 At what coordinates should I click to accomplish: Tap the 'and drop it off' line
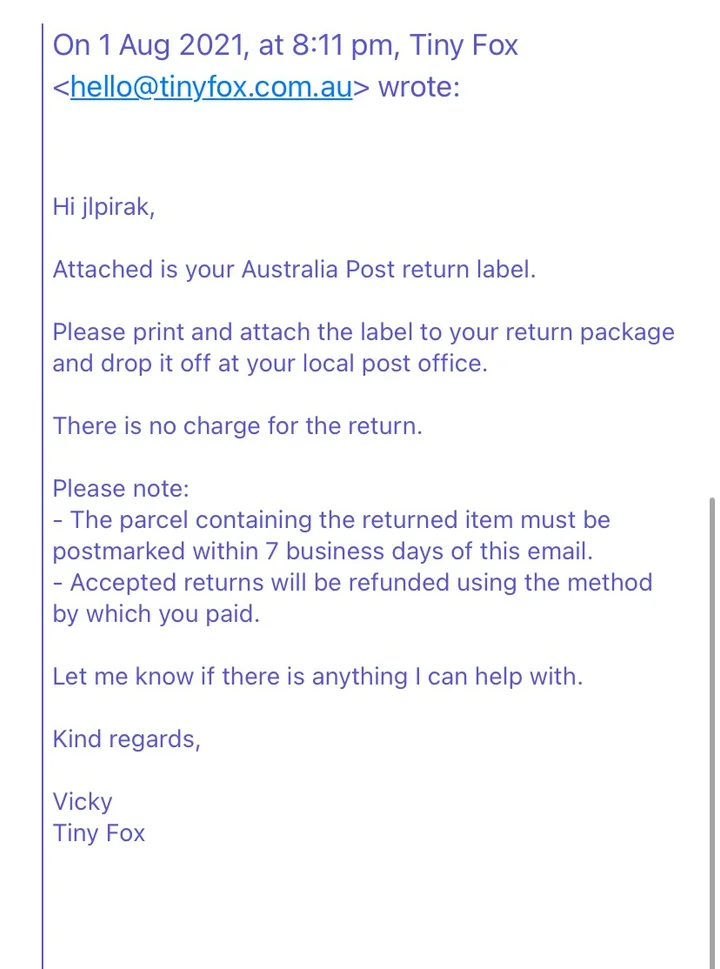[x=270, y=363]
